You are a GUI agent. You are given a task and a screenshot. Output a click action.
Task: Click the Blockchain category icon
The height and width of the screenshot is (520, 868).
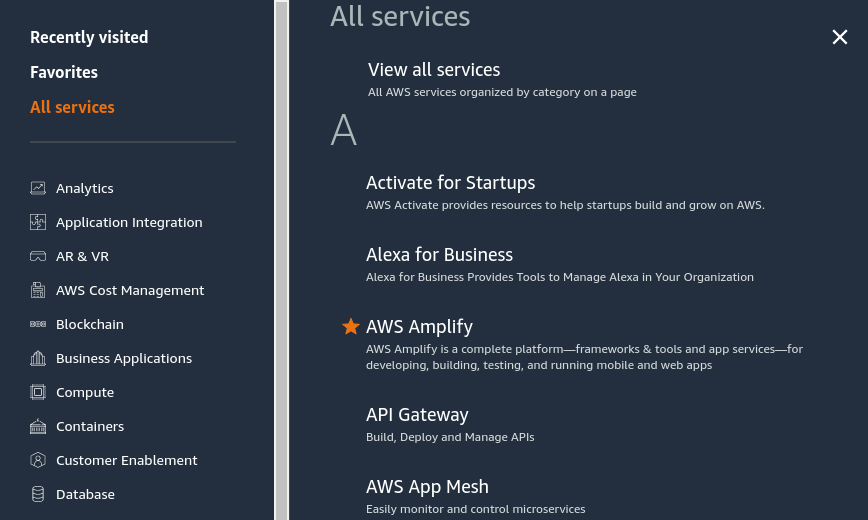tap(38, 324)
